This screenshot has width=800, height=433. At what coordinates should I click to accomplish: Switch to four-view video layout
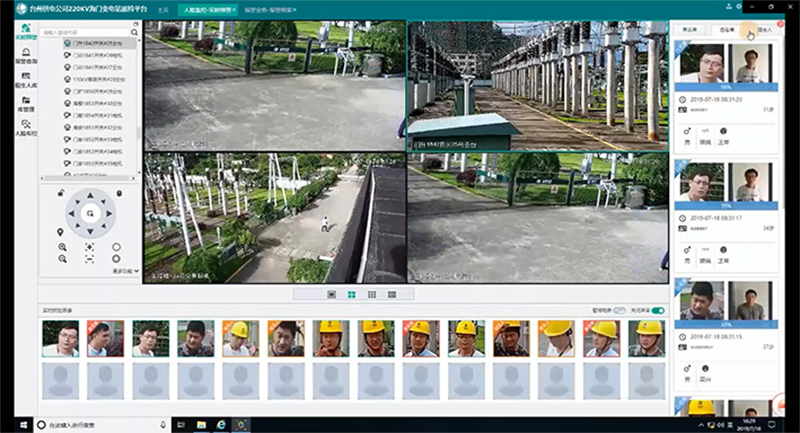(x=352, y=294)
